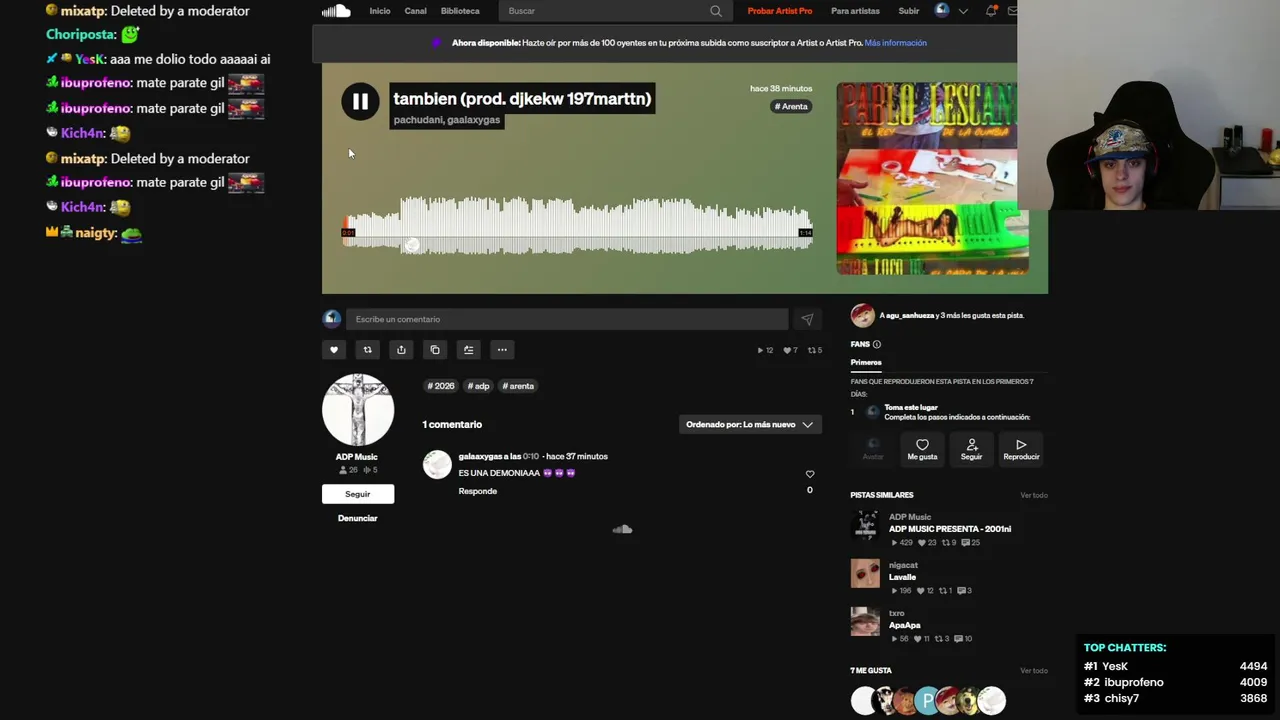Like the track with the heart button
This screenshot has width=1280, height=720.
(x=334, y=350)
